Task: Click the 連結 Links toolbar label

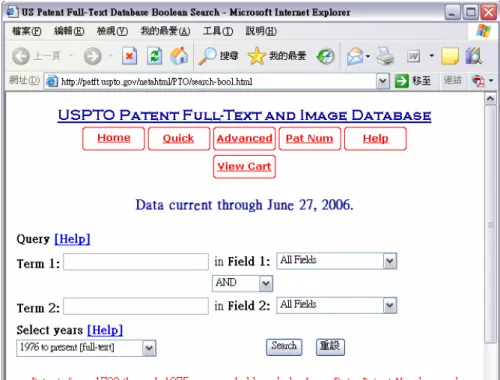Action: point(452,80)
